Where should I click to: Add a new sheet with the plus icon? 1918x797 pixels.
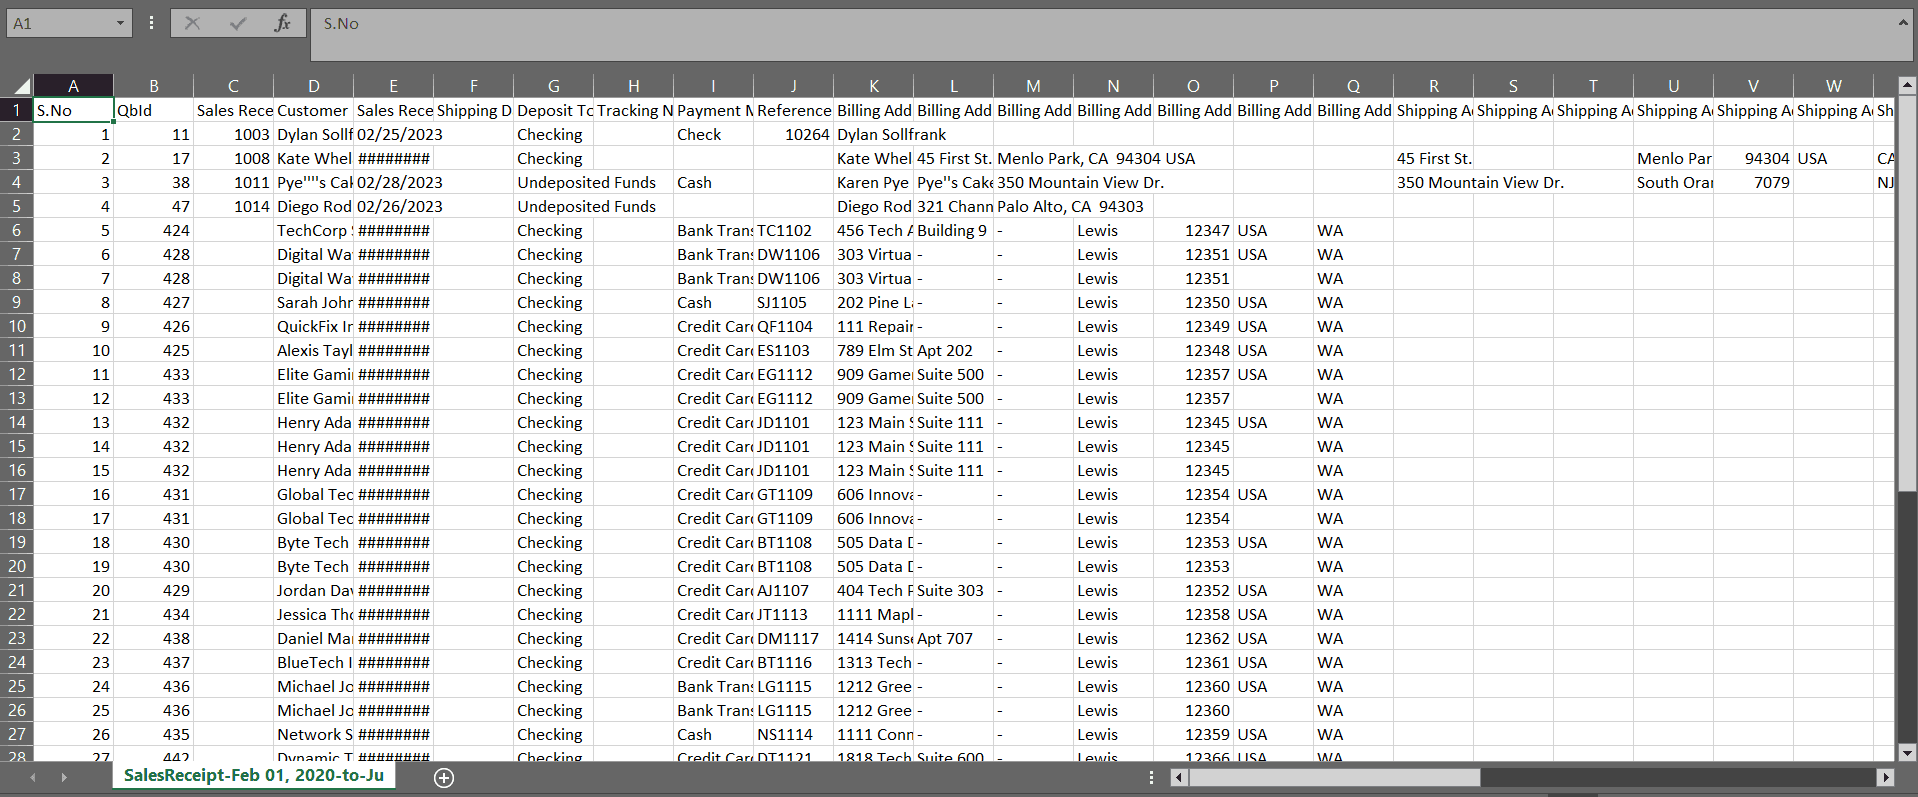[445, 777]
